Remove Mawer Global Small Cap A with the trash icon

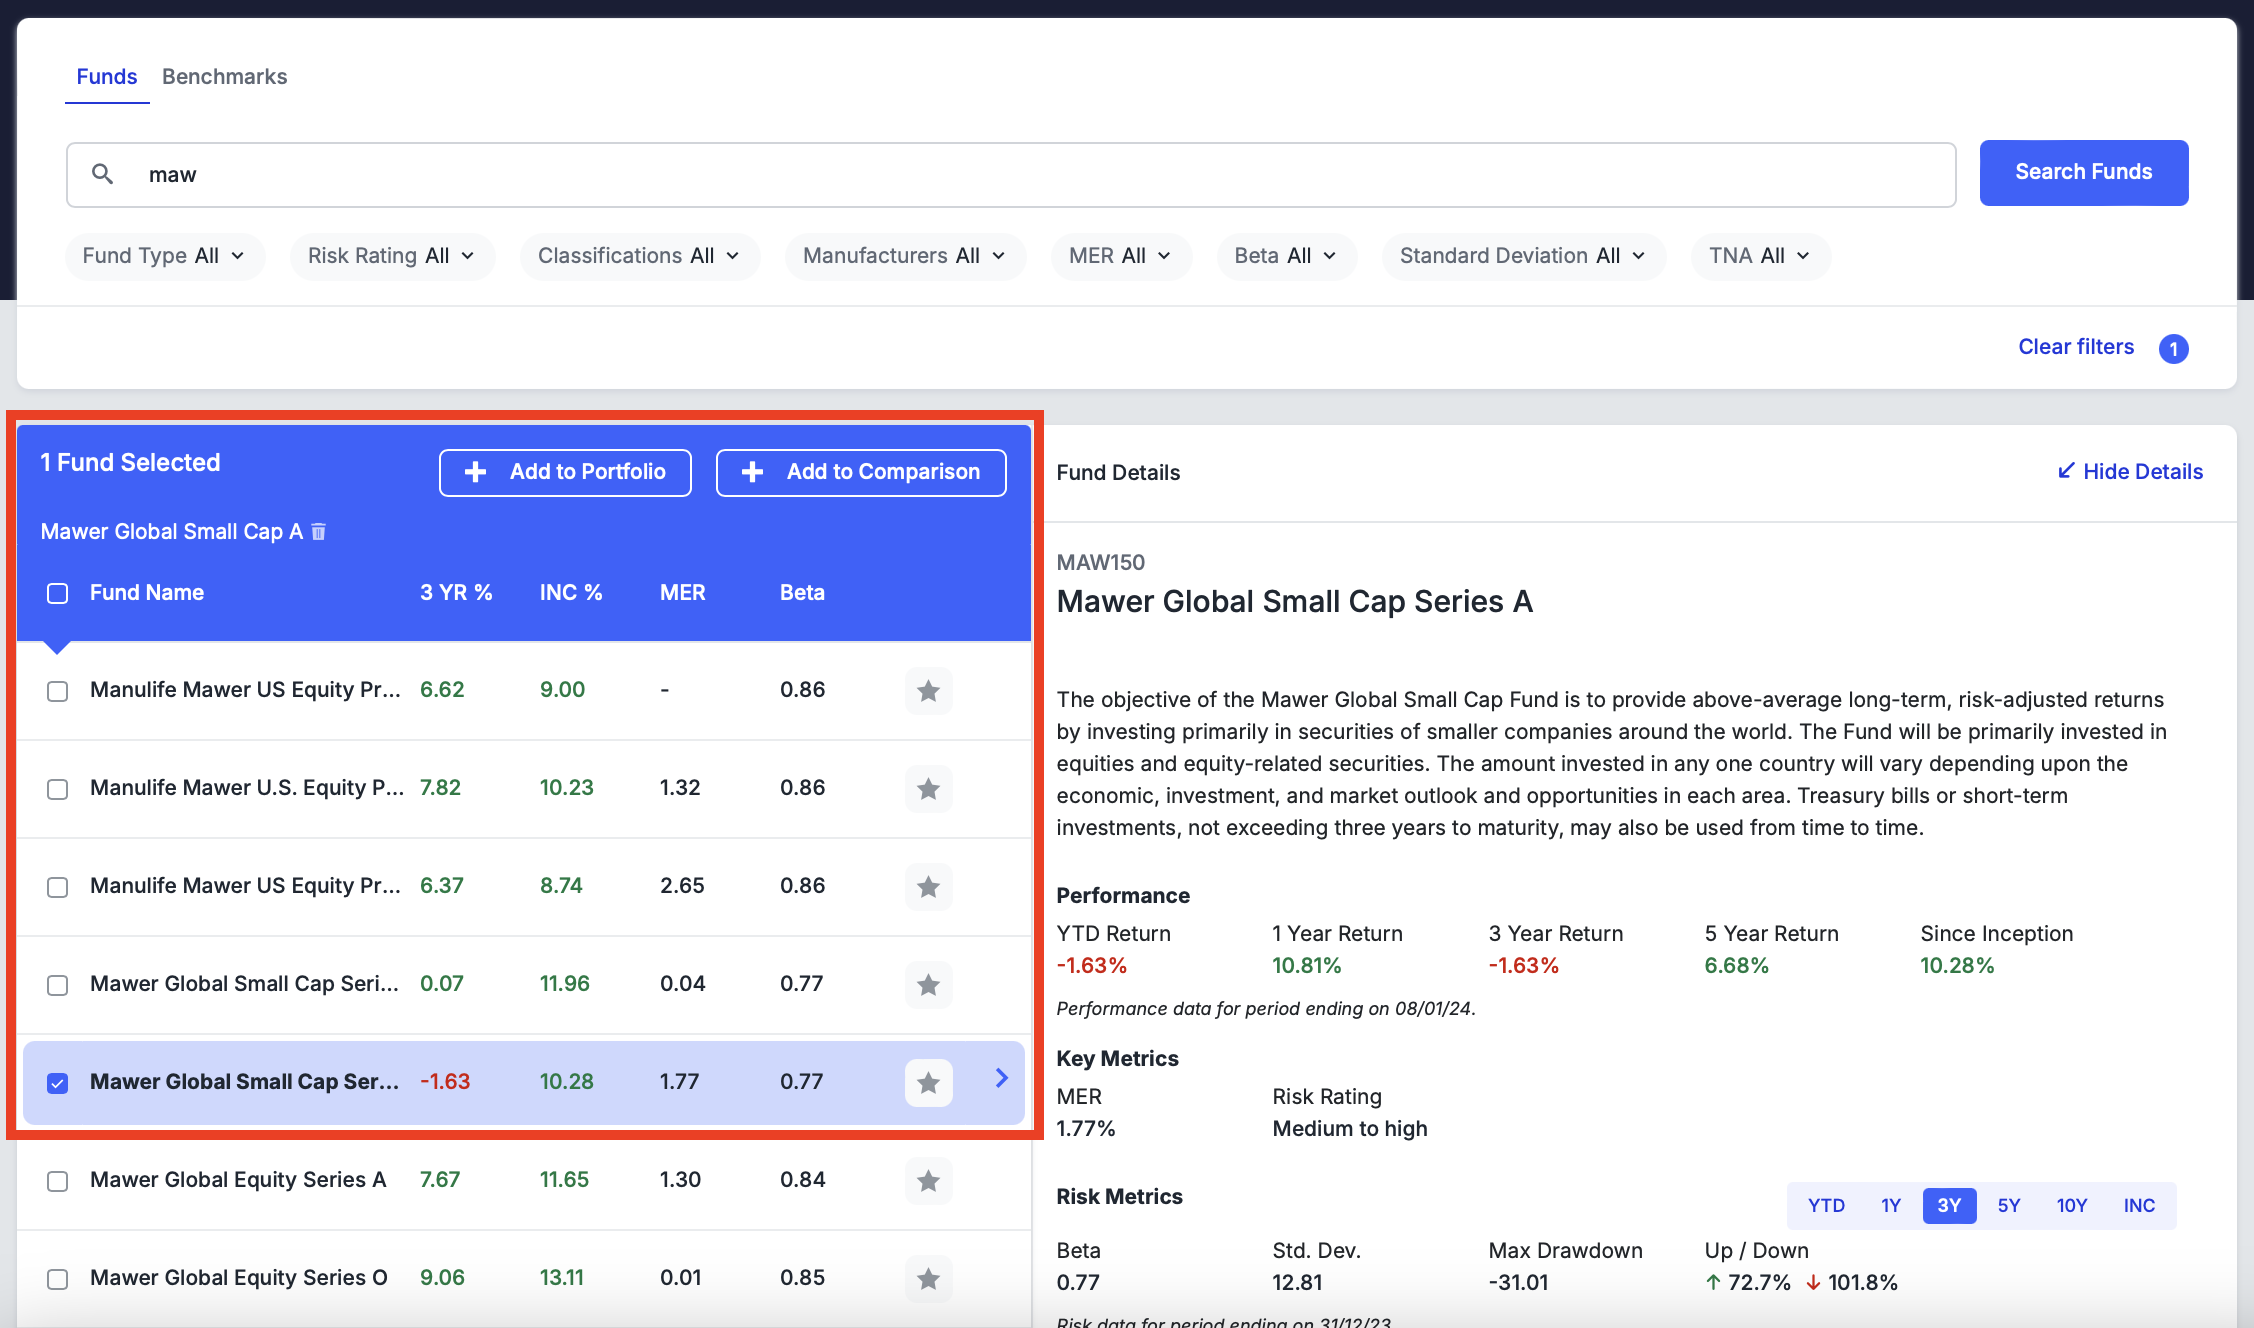pos(319,532)
